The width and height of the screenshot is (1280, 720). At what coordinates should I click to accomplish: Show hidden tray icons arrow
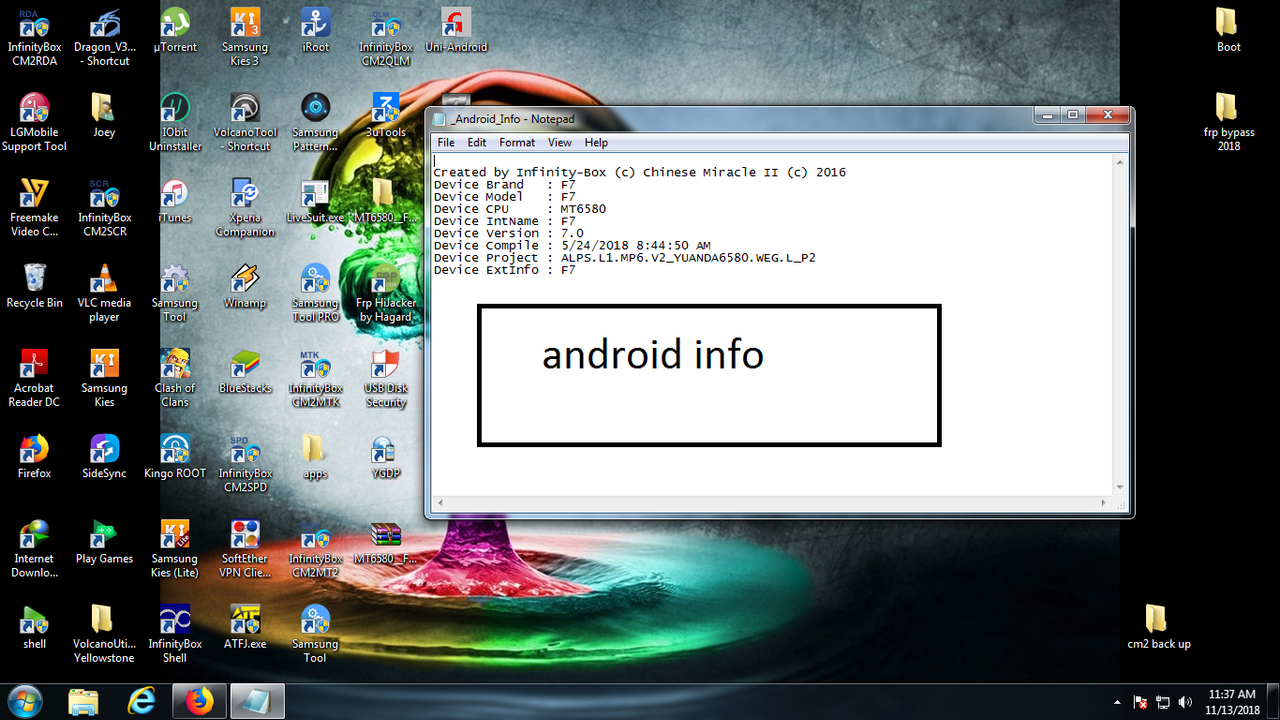pyautogui.click(x=1117, y=702)
